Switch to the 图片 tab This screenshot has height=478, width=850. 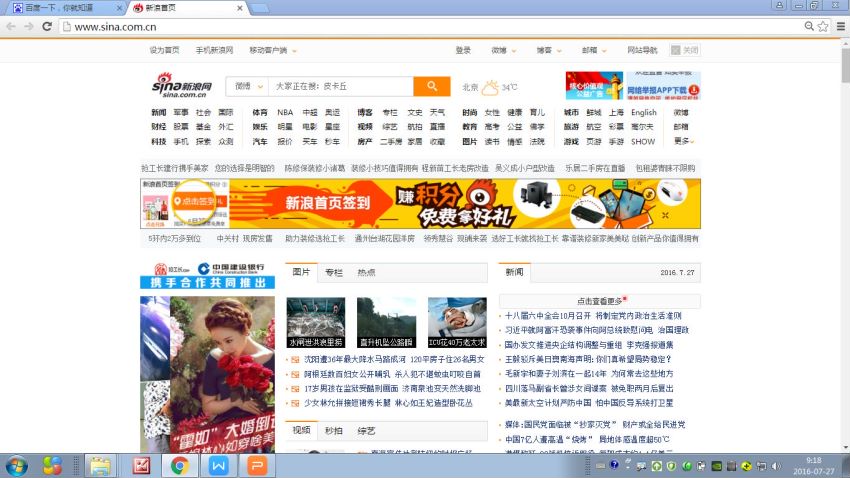click(x=301, y=272)
